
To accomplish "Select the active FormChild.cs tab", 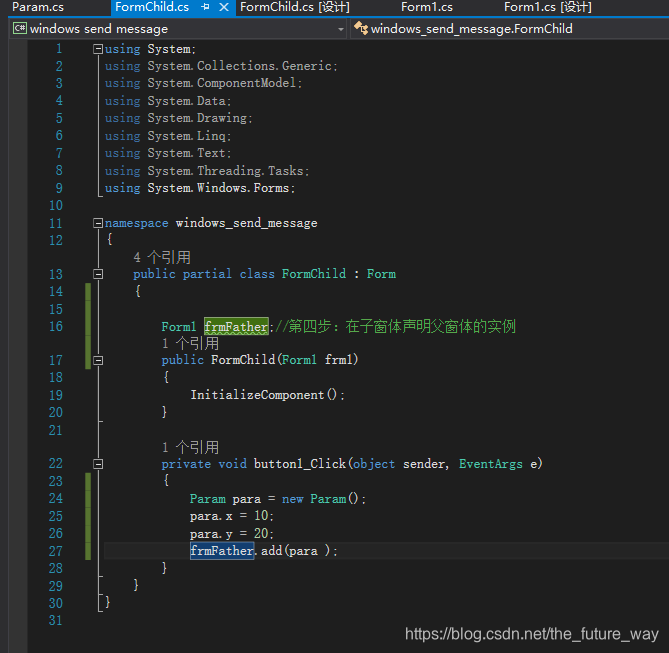I will tap(152, 7).
